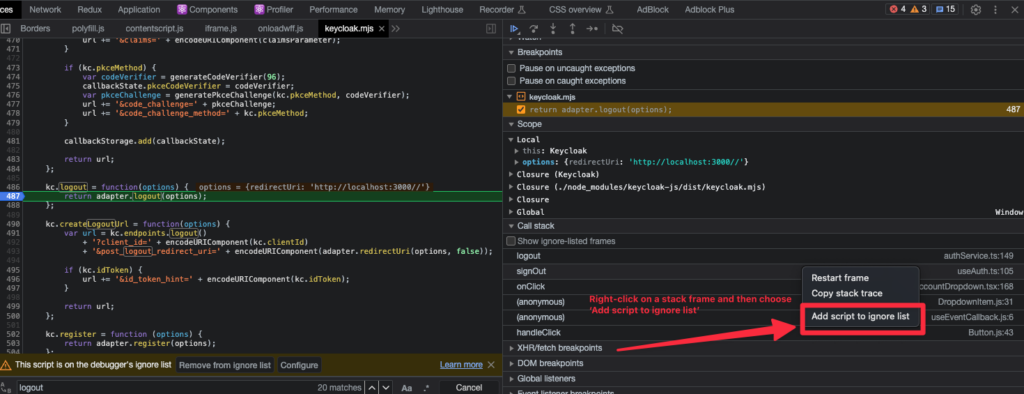This screenshot has height=394, width=1024.
Task: Dismiss the ignore list warning bar
Action: pyautogui.click(x=492, y=365)
